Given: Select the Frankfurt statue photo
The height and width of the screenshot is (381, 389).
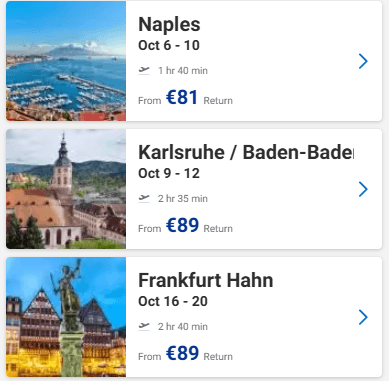Looking at the screenshot, I should (x=66, y=317).
